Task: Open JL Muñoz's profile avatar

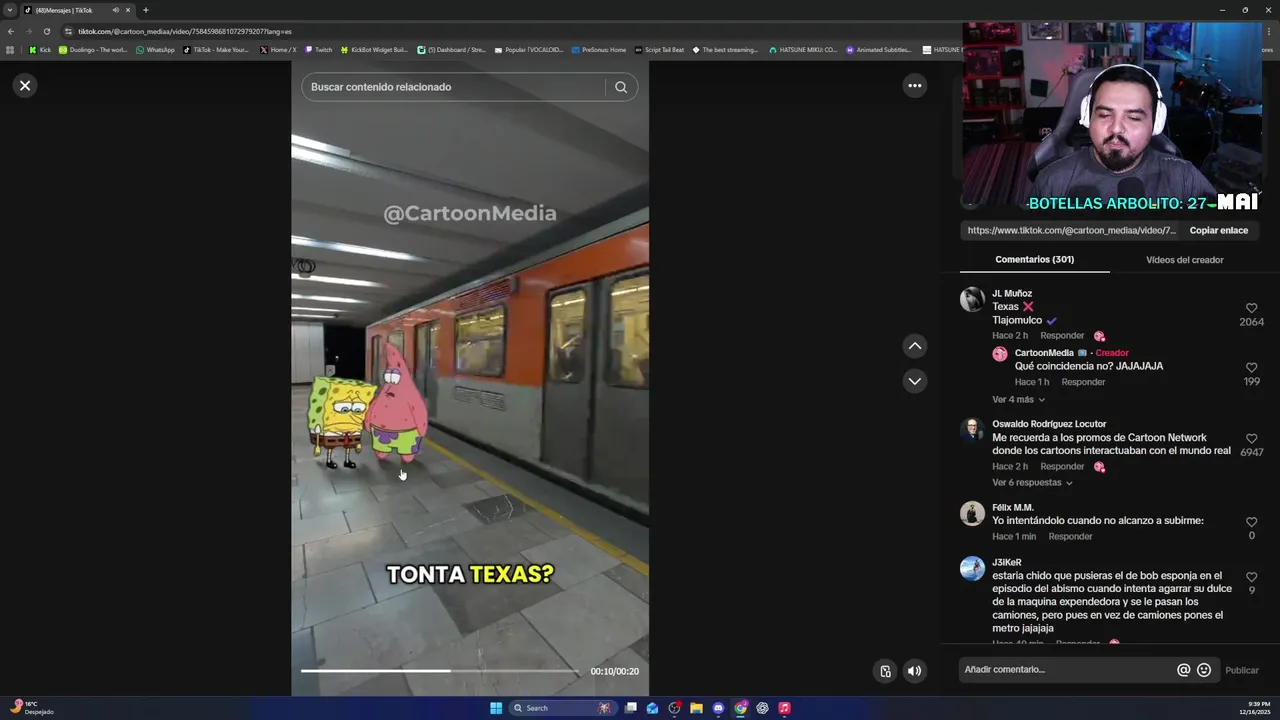Action: pyautogui.click(x=972, y=299)
